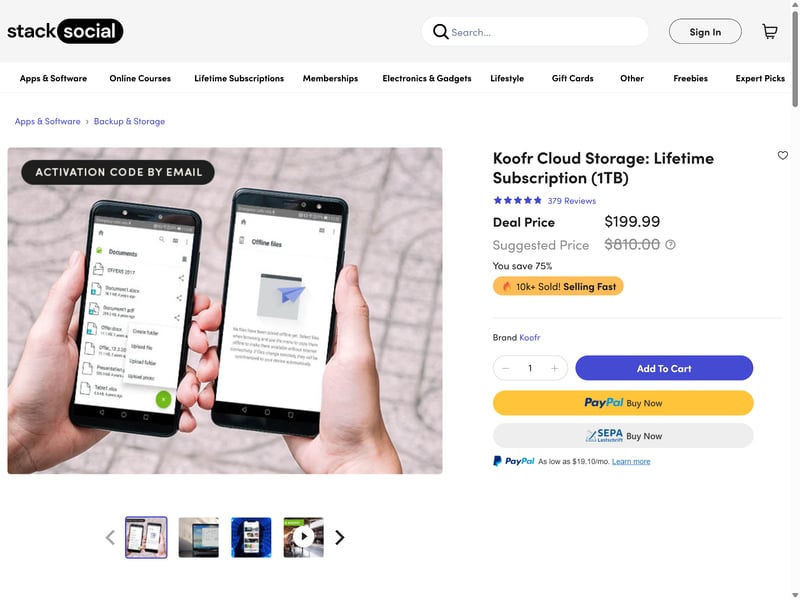Click the Backup & Storage breadcrumb
800x600 pixels.
[x=129, y=121]
